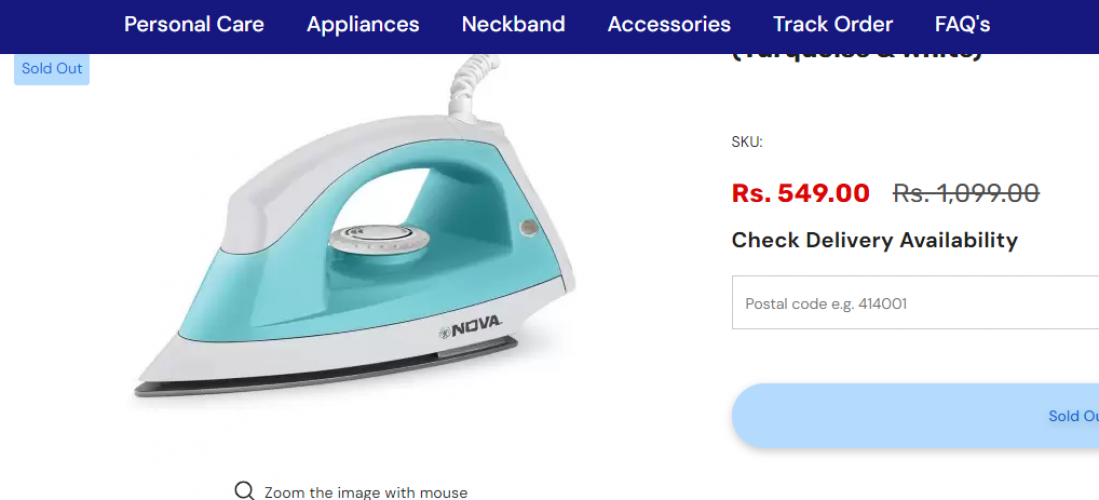
Task: Click the 'Zoom the image with mouse' label
Action: [x=366, y=492]
